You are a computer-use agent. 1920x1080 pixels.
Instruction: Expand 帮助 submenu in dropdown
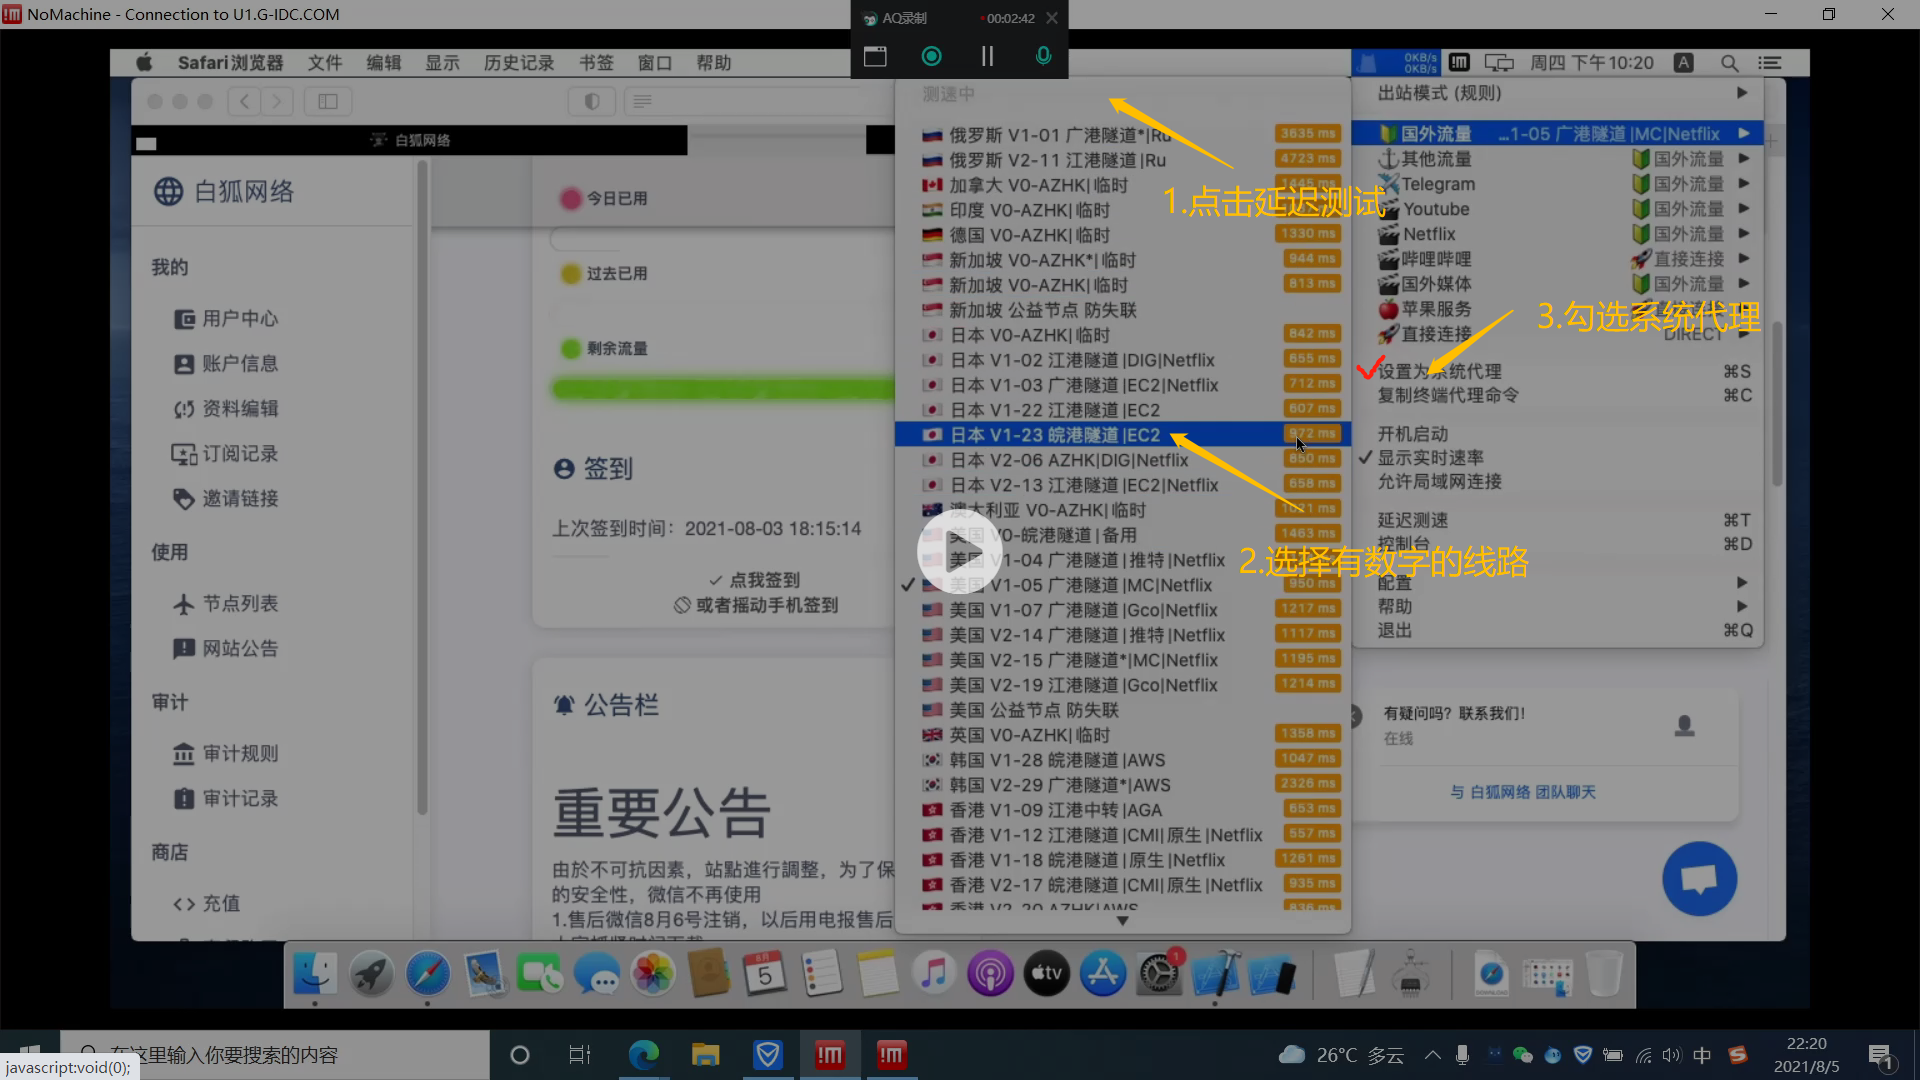1557,606
